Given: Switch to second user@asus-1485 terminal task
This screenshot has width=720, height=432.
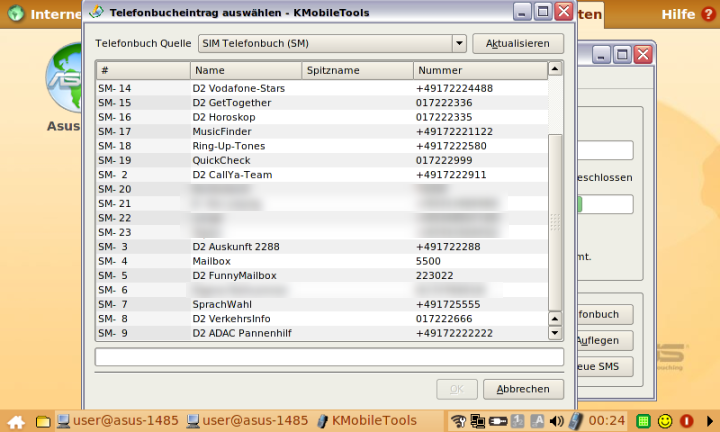Looking at the screenshot, I should click(x=248, y=421).
